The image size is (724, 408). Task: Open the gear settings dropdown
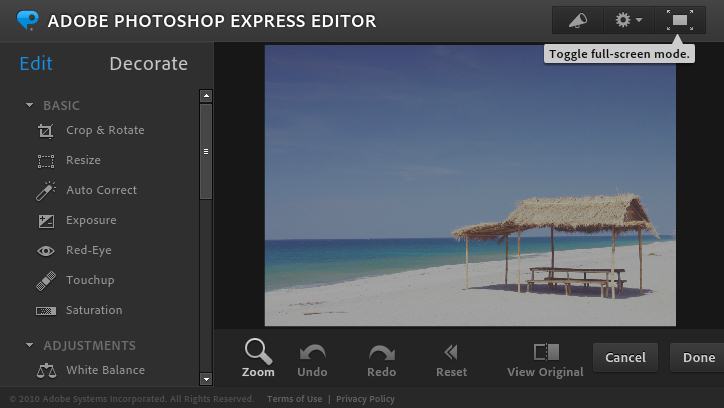point(628,20)
